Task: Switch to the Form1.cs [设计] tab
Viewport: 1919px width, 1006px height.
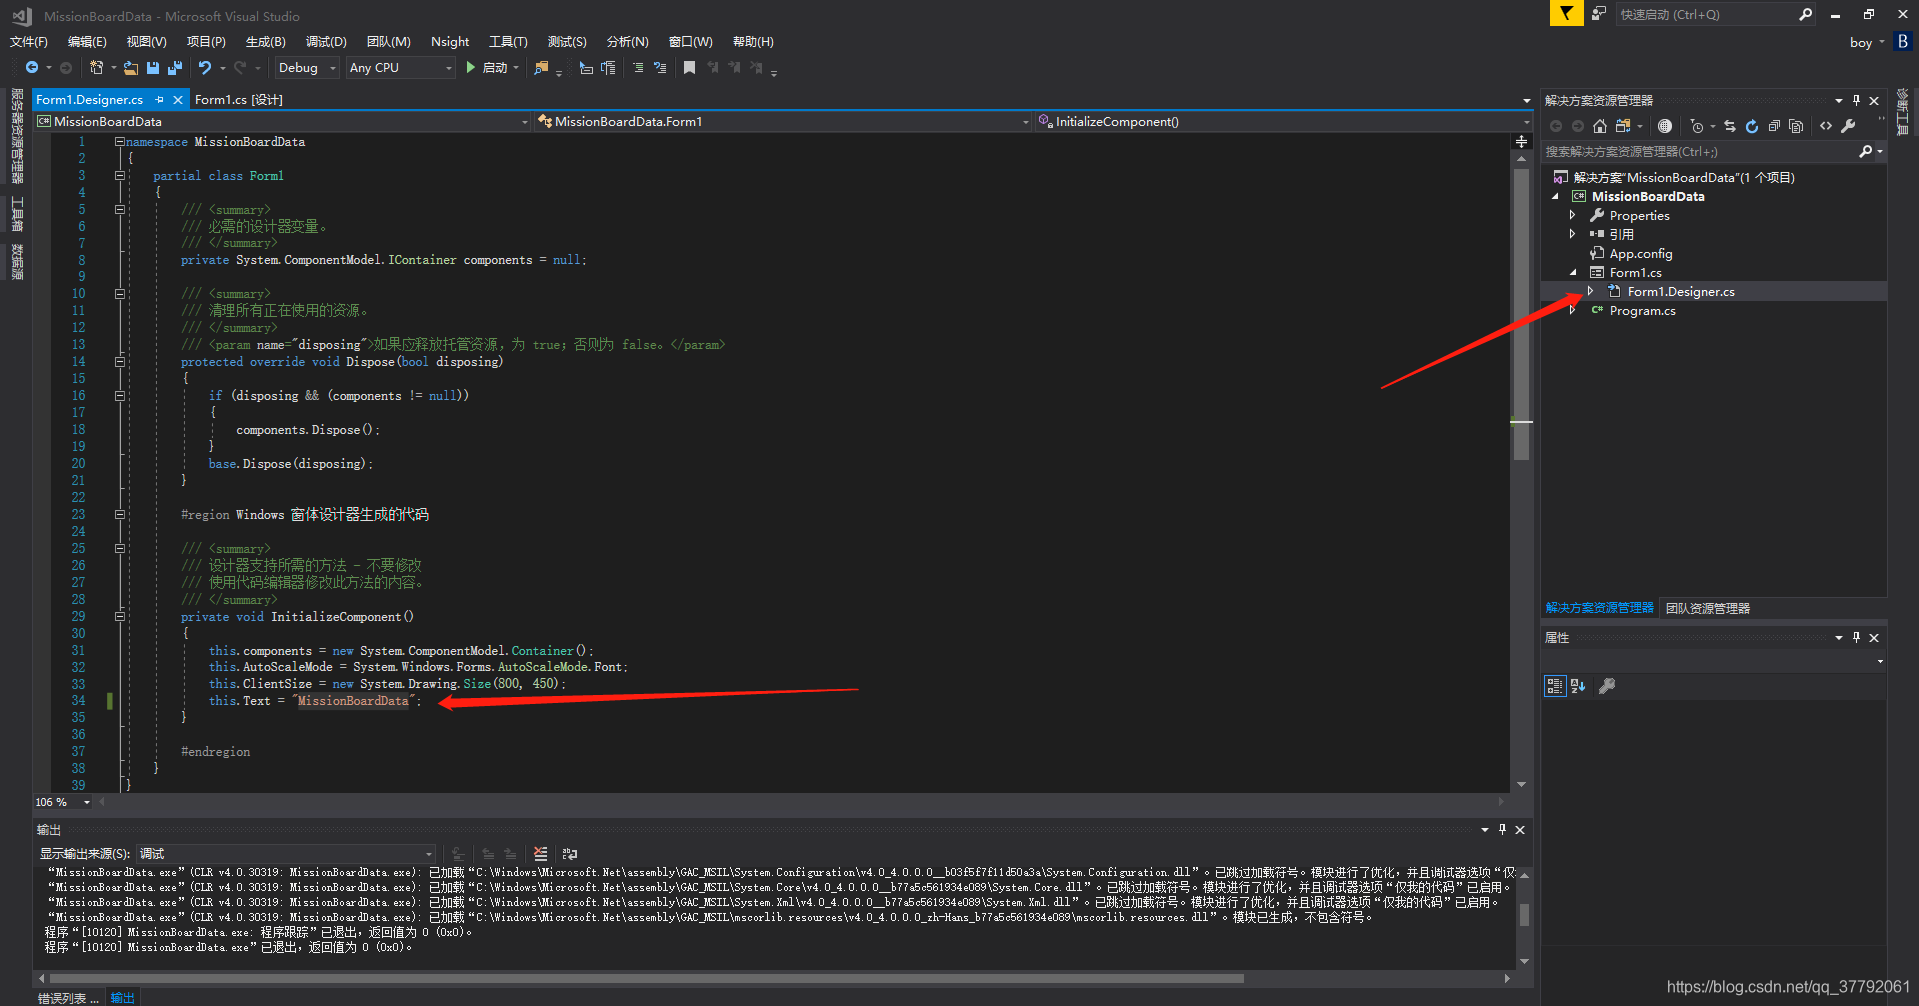Action: tap(237, 99)
